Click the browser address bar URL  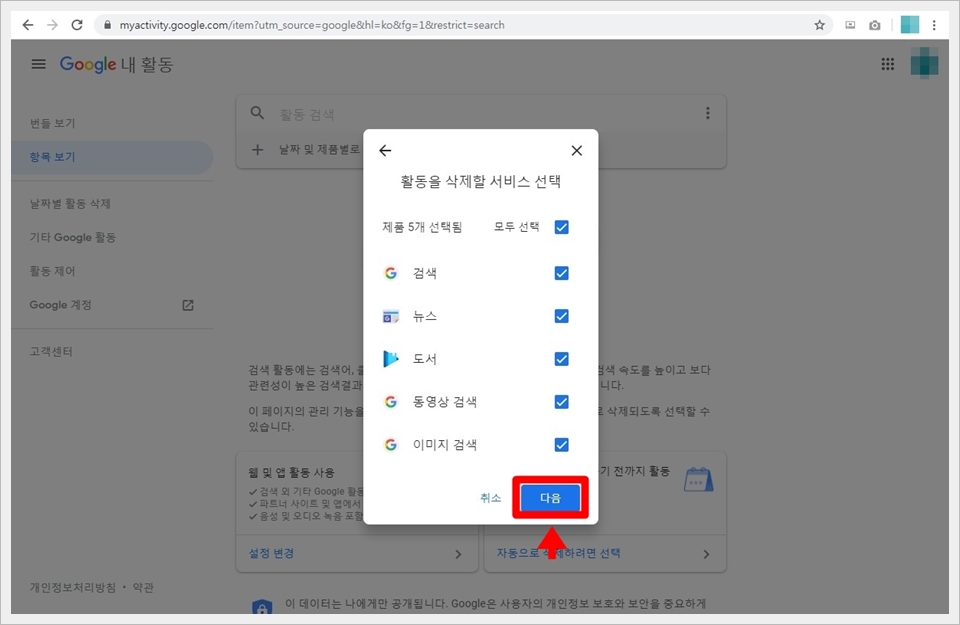point(312,25)
